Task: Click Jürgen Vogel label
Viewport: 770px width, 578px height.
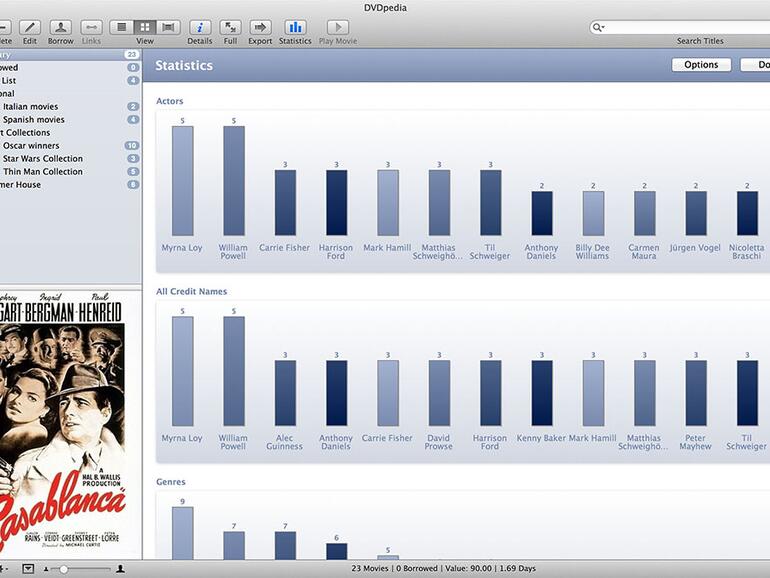Action: 695,248
